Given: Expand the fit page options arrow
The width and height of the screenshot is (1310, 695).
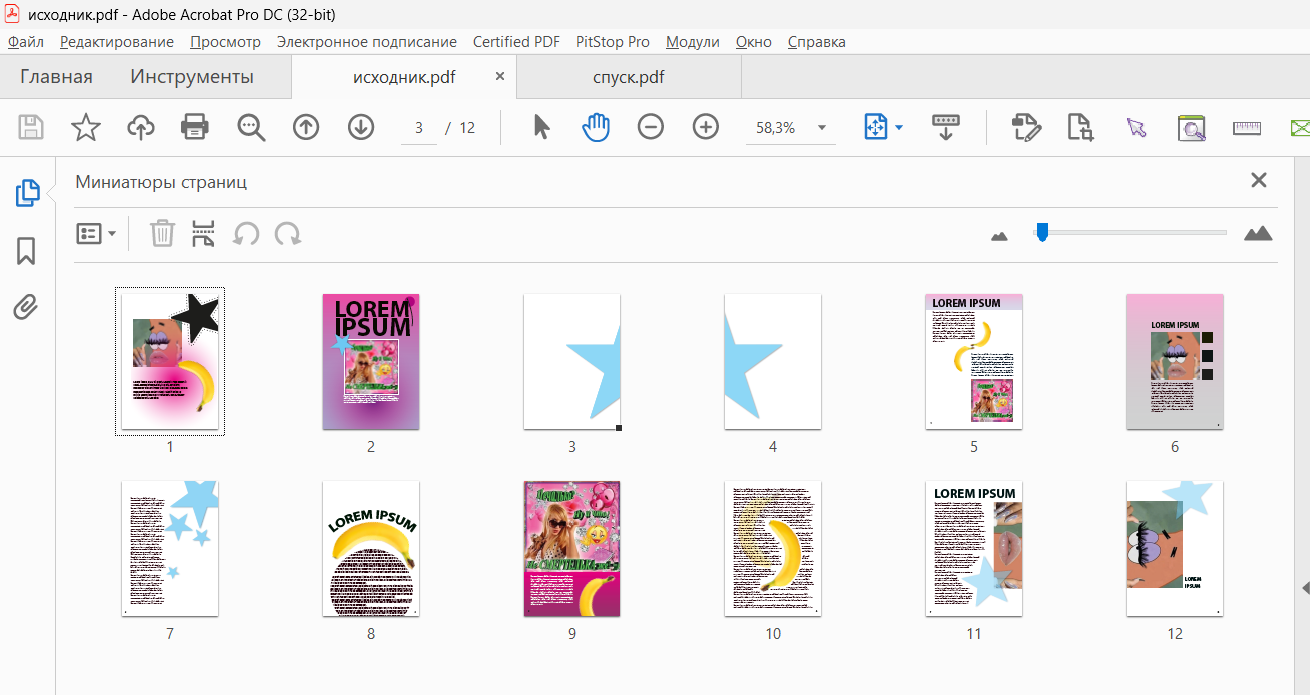Looking at the screenshot, I should tap(899, 128).
